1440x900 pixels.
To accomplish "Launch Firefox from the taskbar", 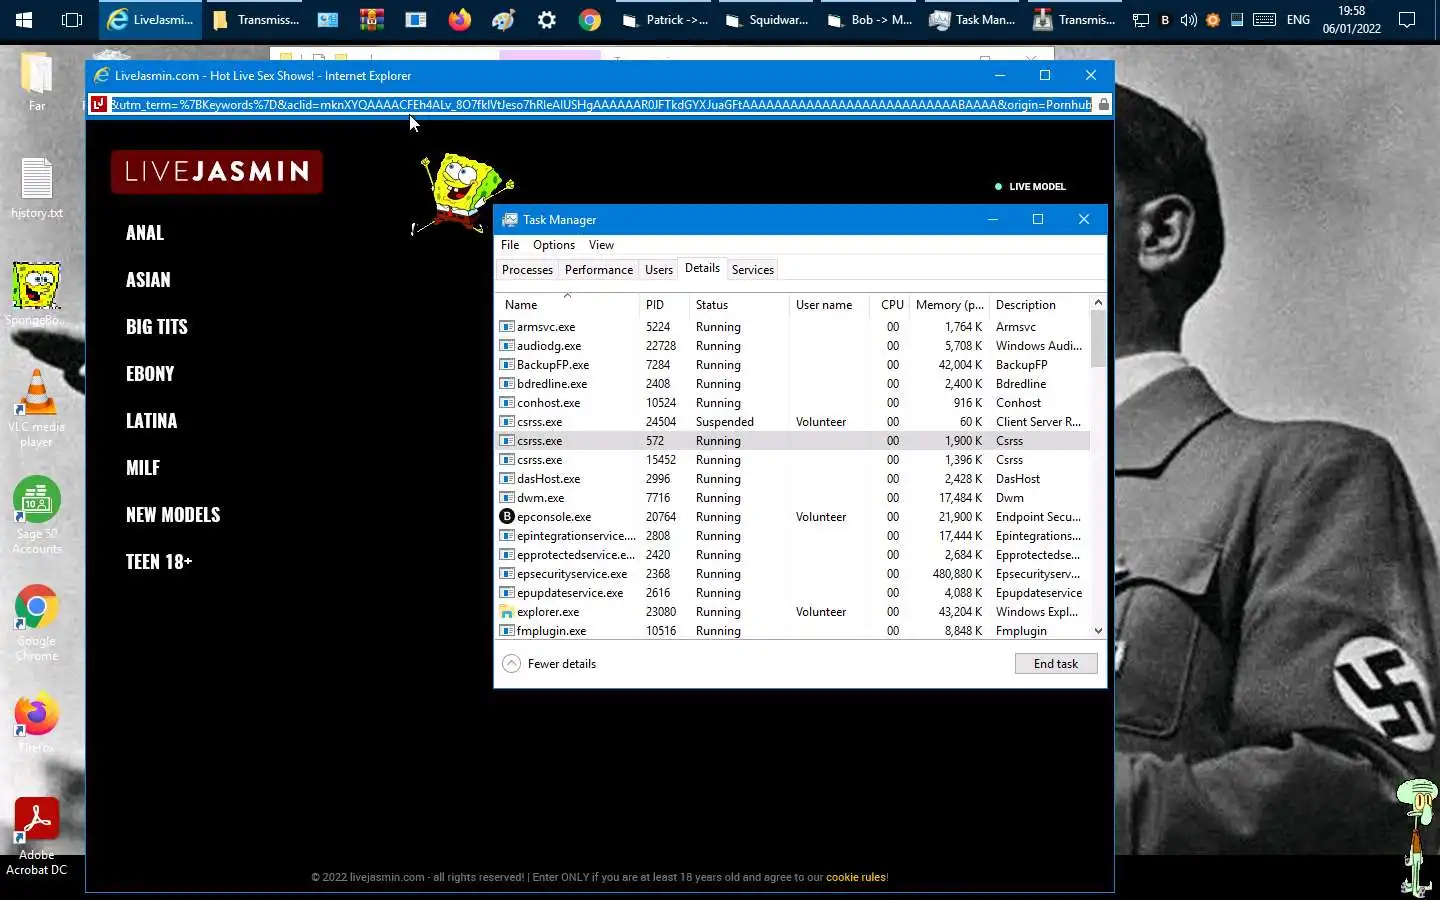I will pos(459,19).
